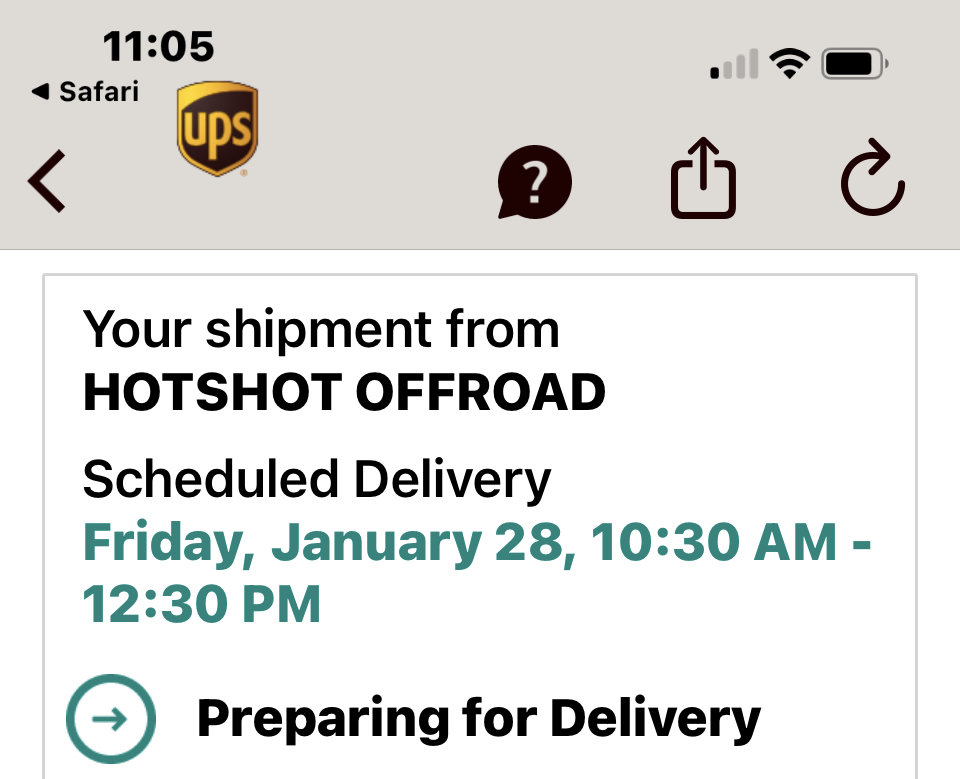Tap the small triangle beside Safari

point(40,92)
